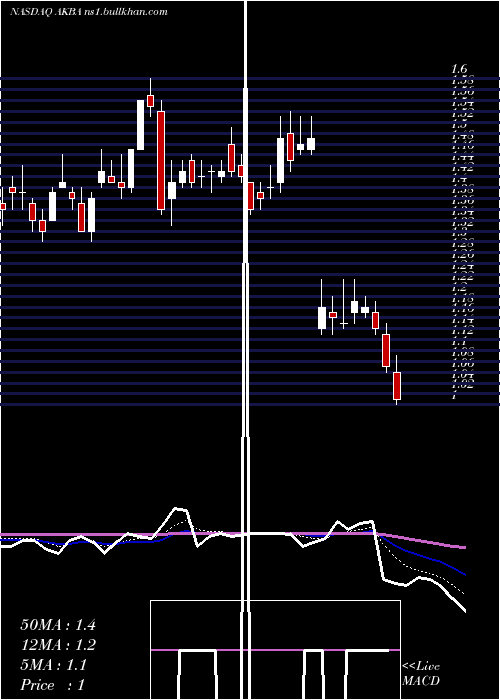Viewport: 500px width, 700px height.
Task: Click the <<Live MACD label
Action: pos(421,673)
